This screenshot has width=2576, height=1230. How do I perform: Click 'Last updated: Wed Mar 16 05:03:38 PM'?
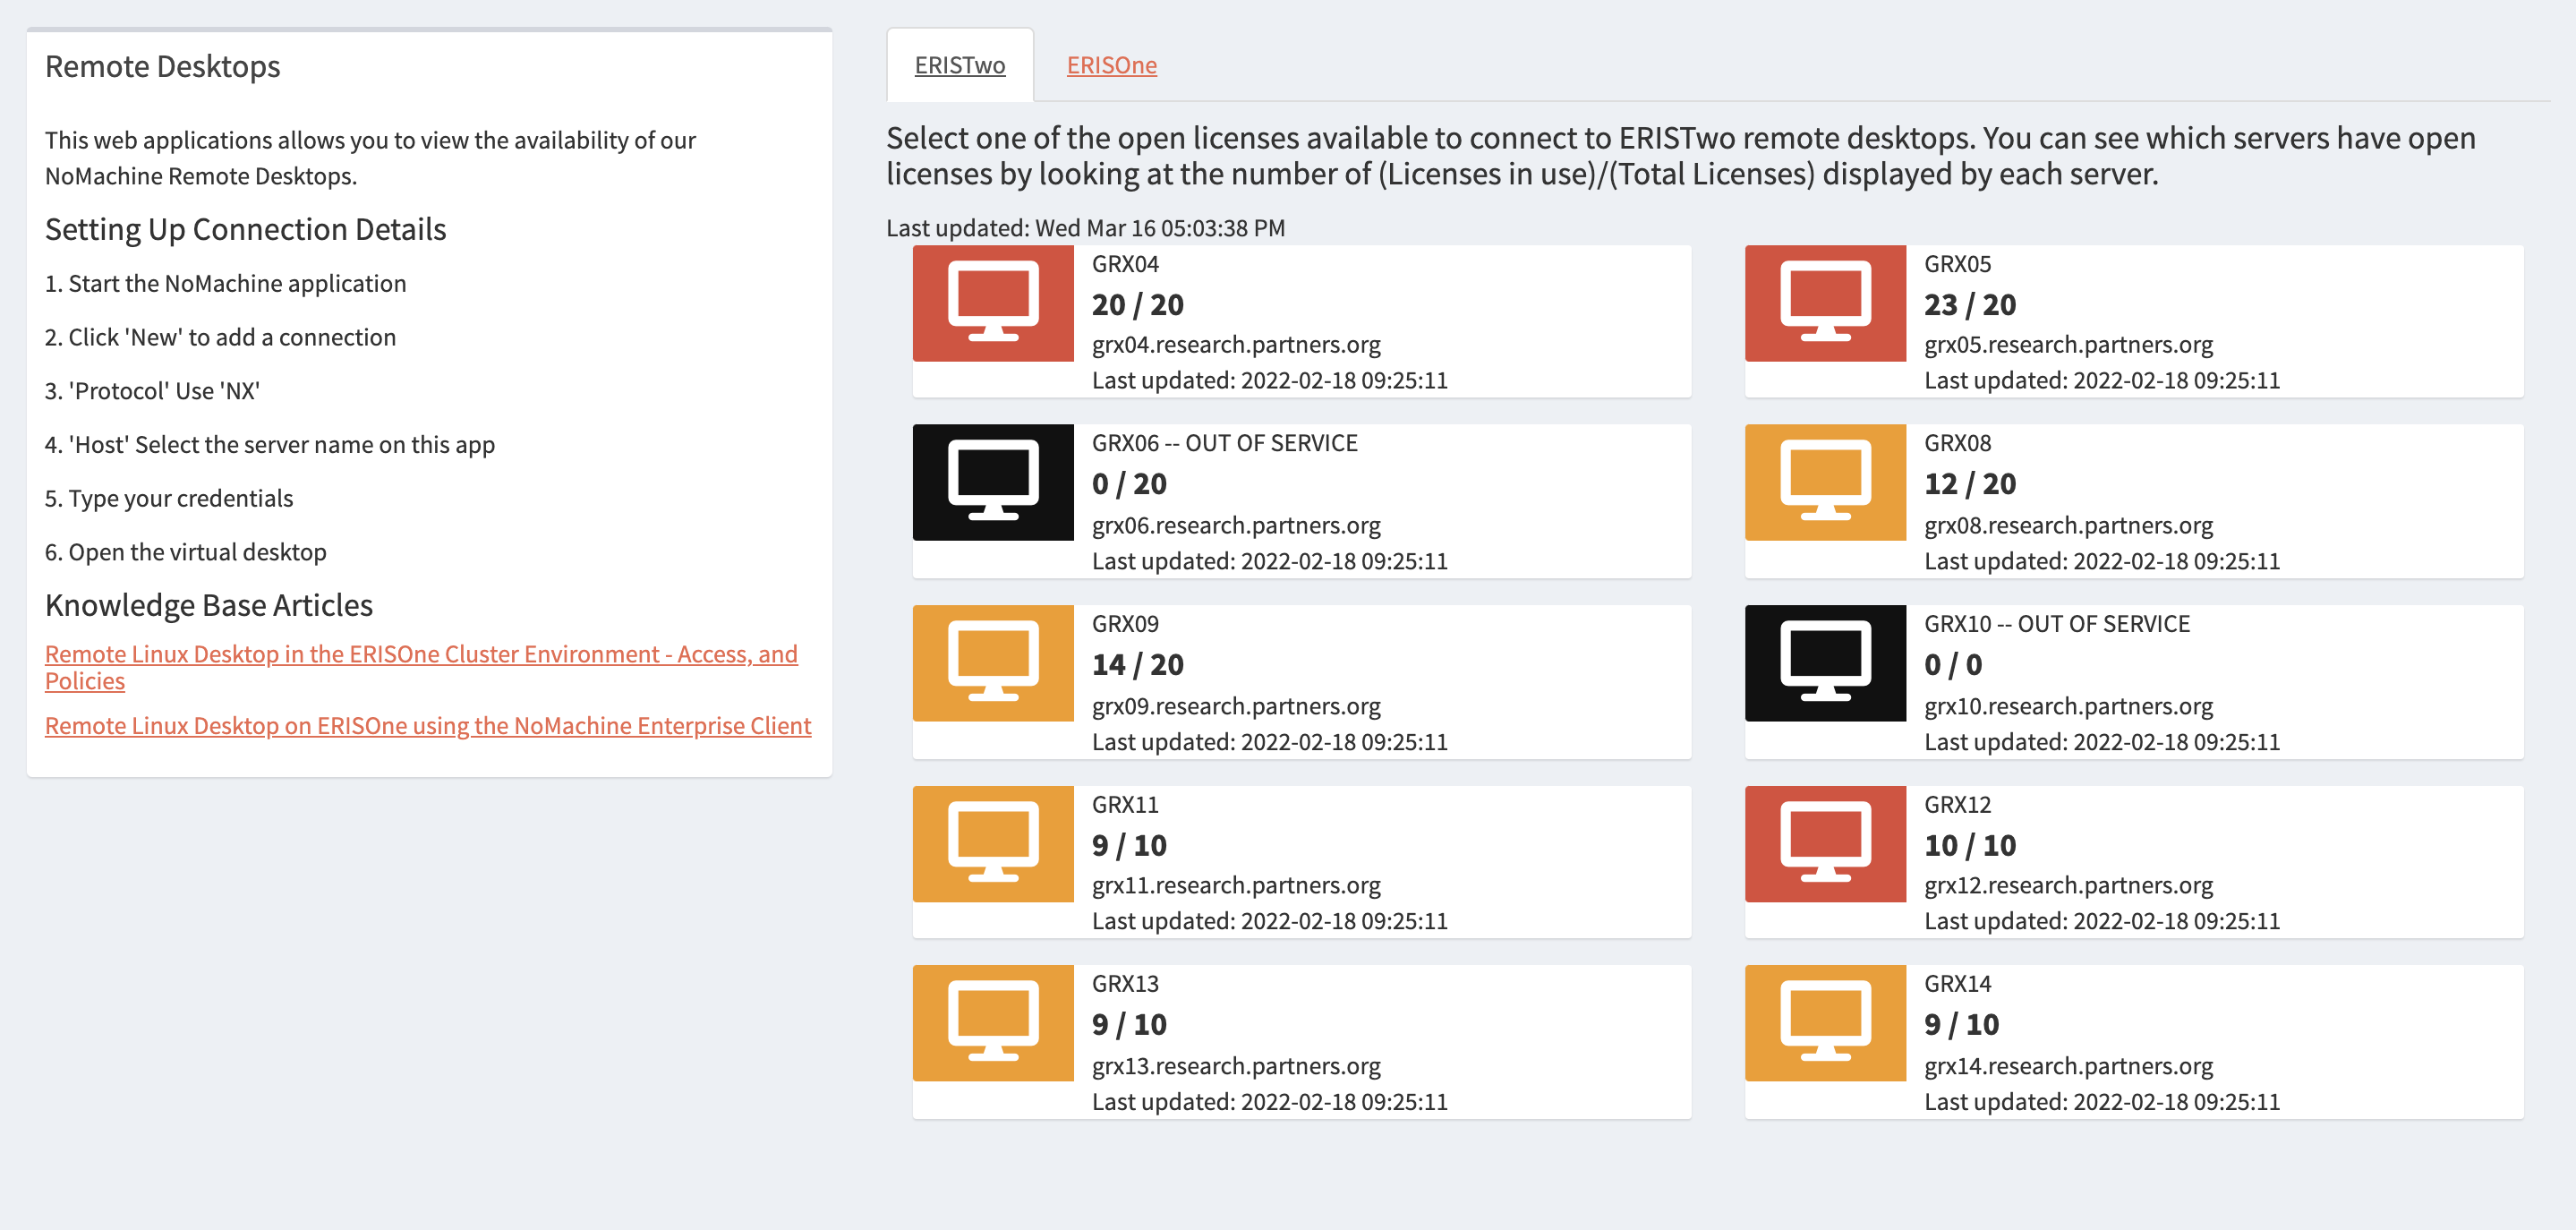[1085, 228]
